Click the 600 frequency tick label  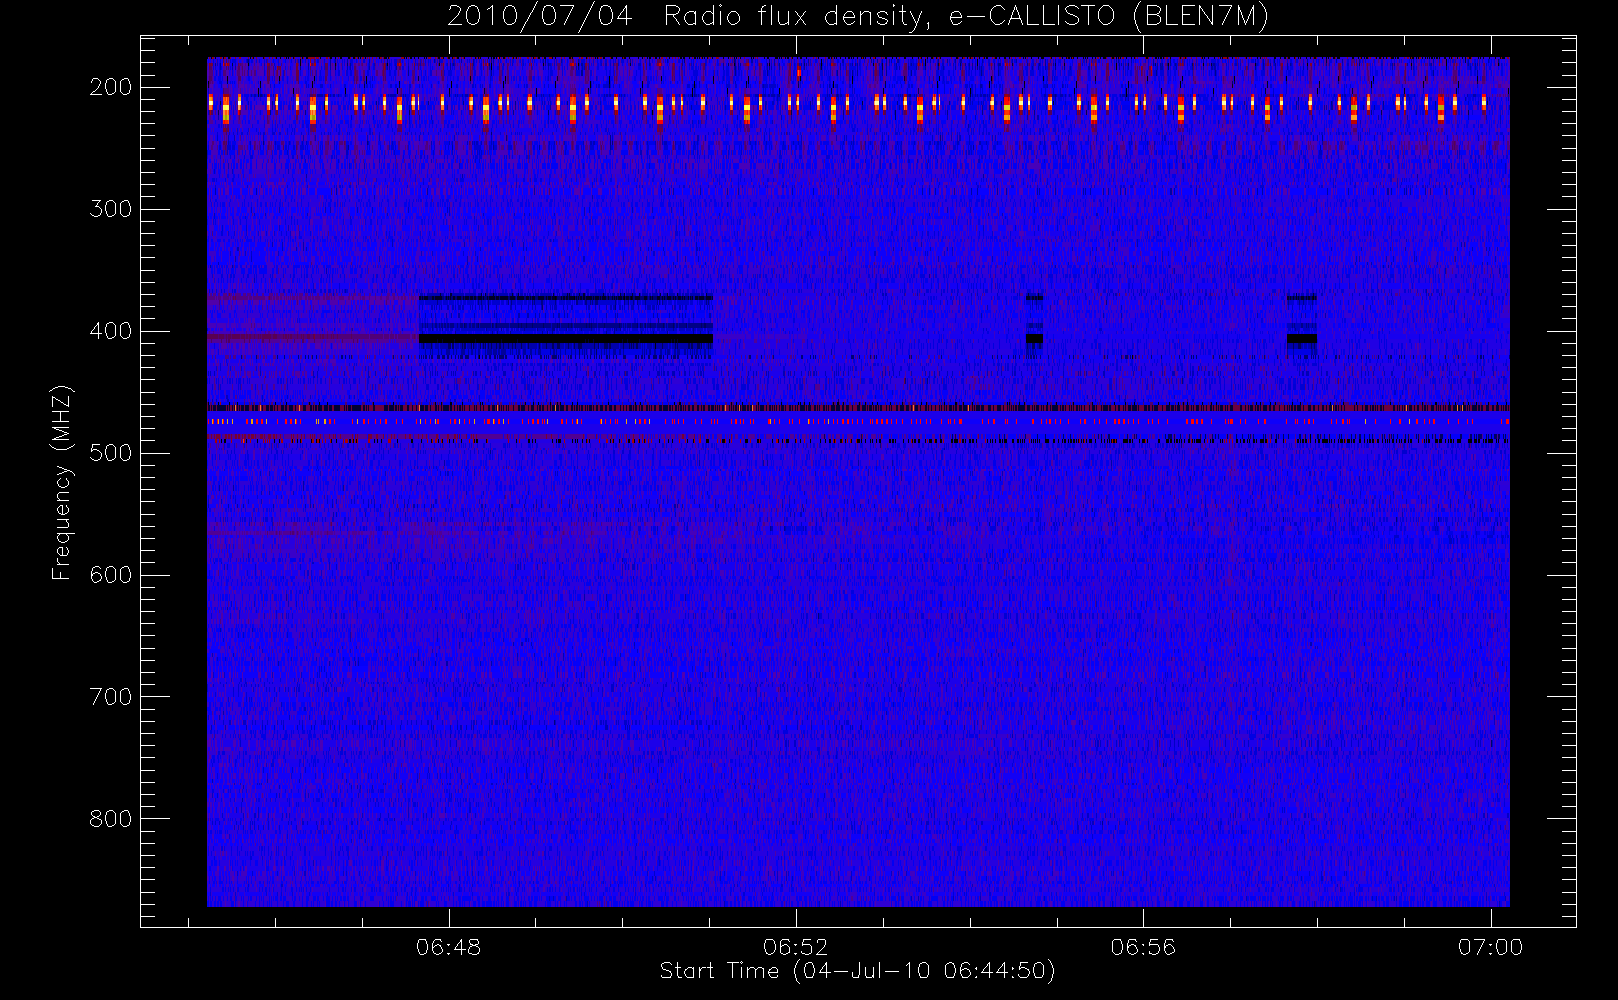pos(111,575)
